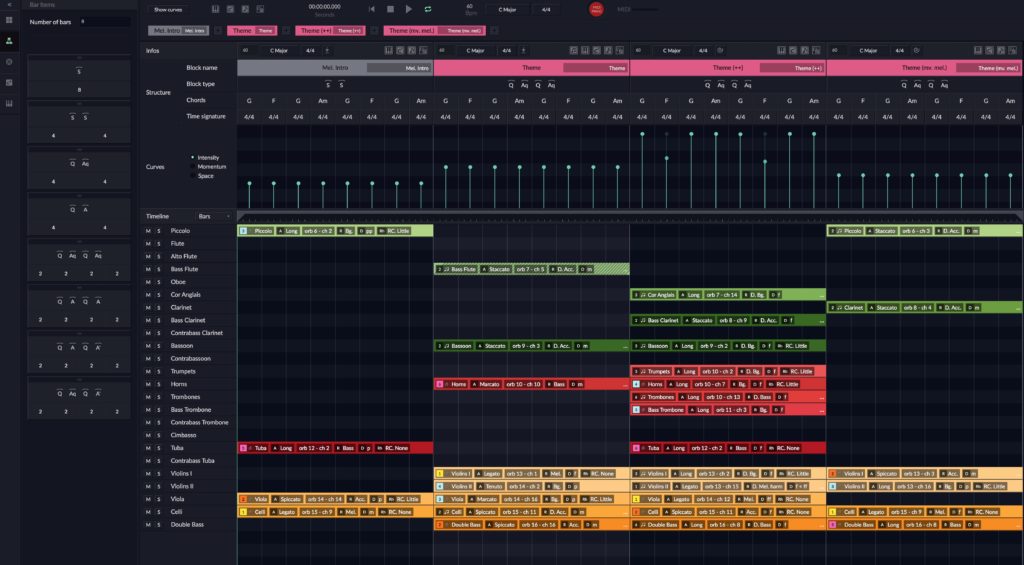Viewport: 1024px width, 565px height.
Task: Mute the Bassoon track
Action: tap(148, 346)
